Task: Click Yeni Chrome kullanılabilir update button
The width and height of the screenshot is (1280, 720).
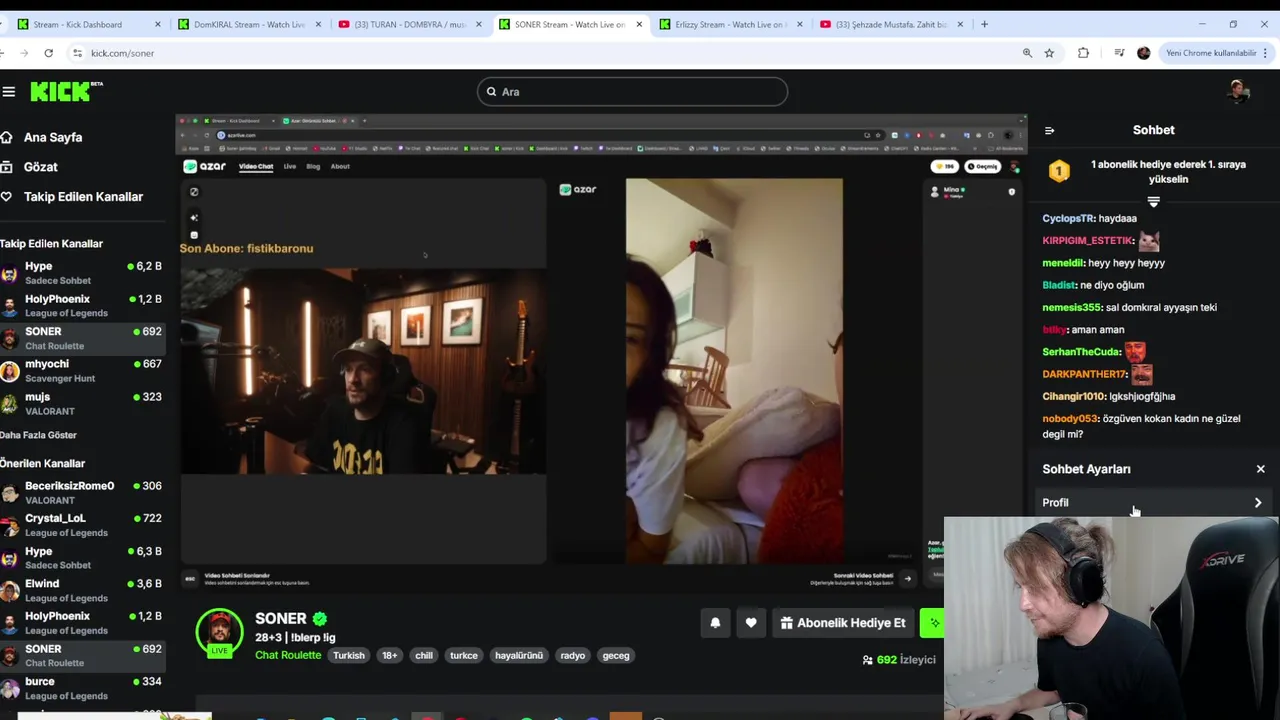Action: click(1211, 53)
